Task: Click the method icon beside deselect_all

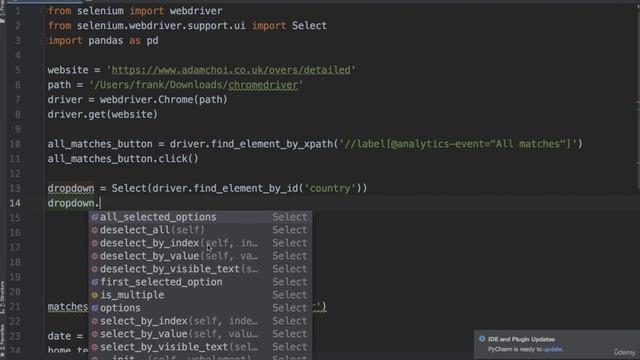Action: tap(95, 230)
